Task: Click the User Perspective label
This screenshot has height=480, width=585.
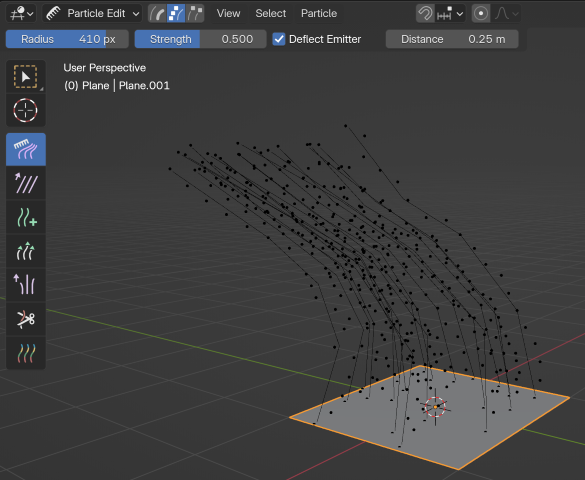Action: click(x=104, y=68)
